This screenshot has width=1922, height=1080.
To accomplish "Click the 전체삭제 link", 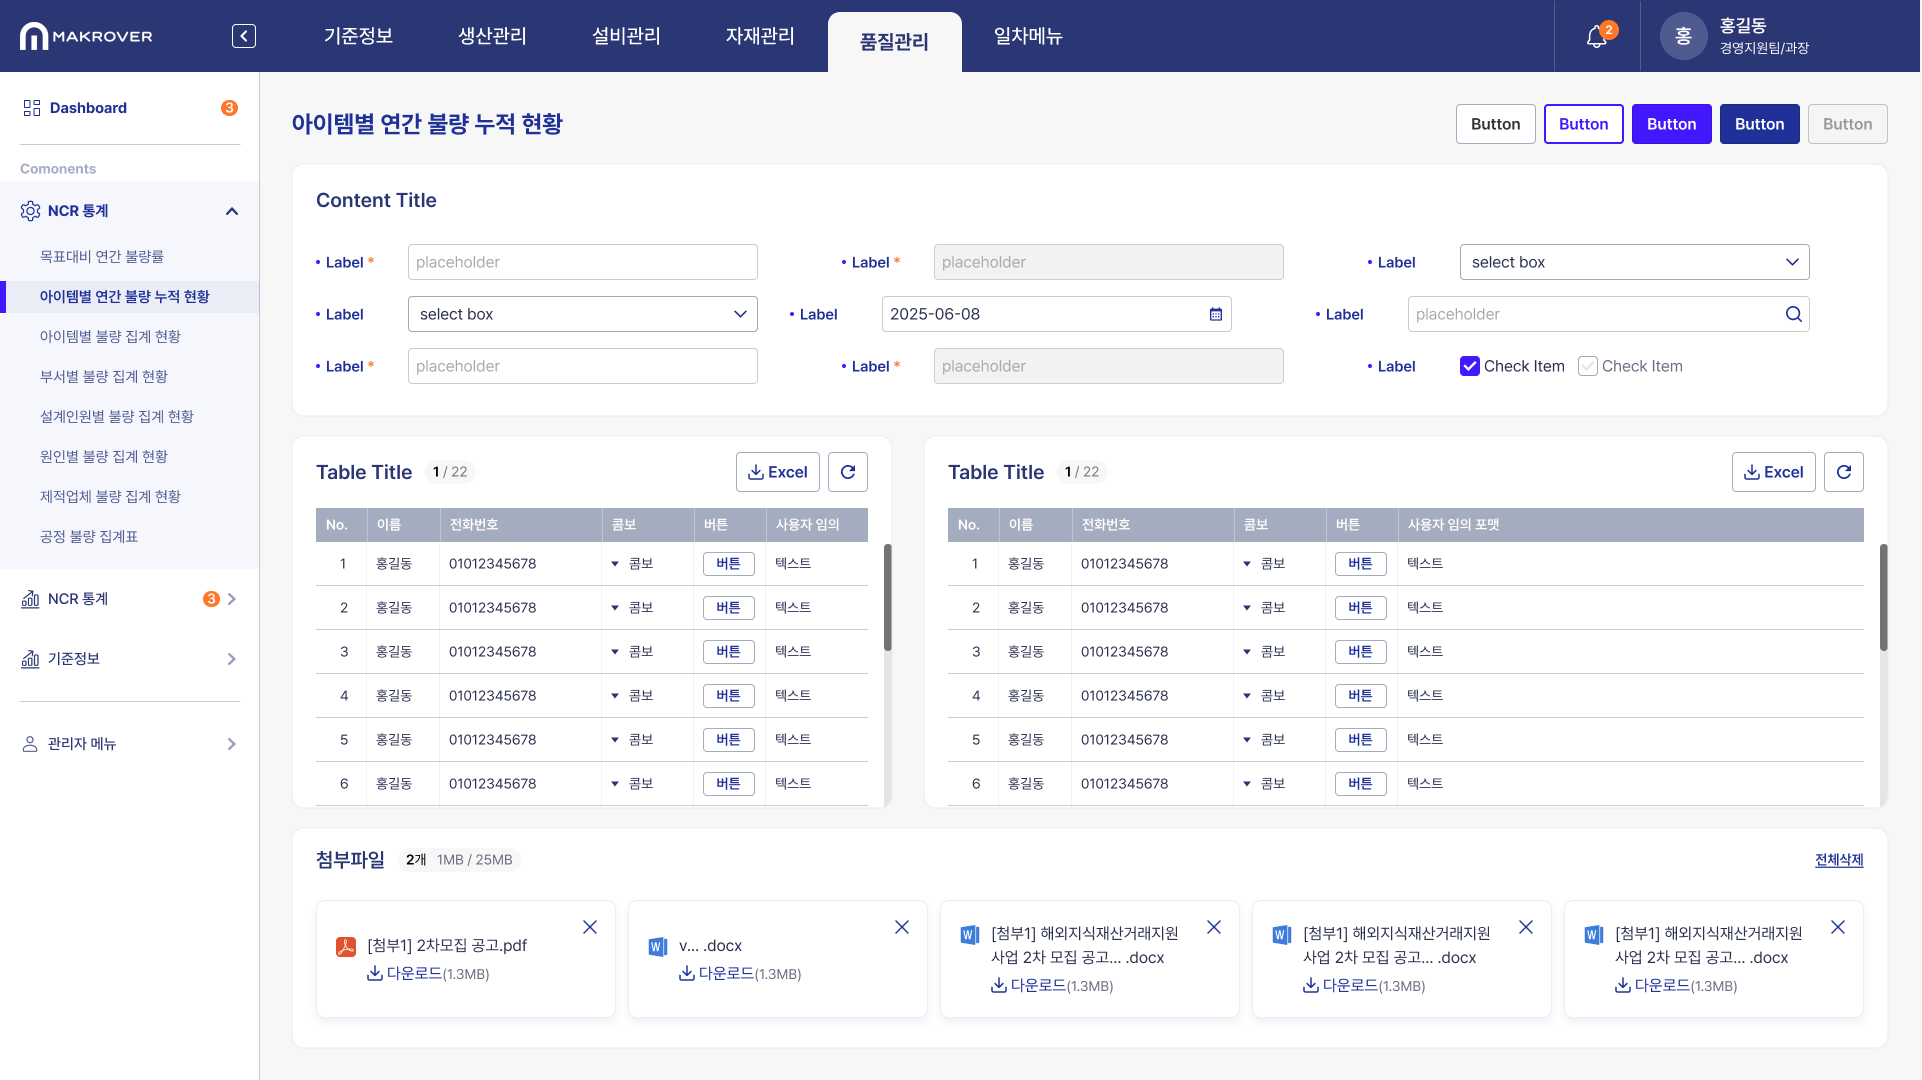I will point(1838,860).
